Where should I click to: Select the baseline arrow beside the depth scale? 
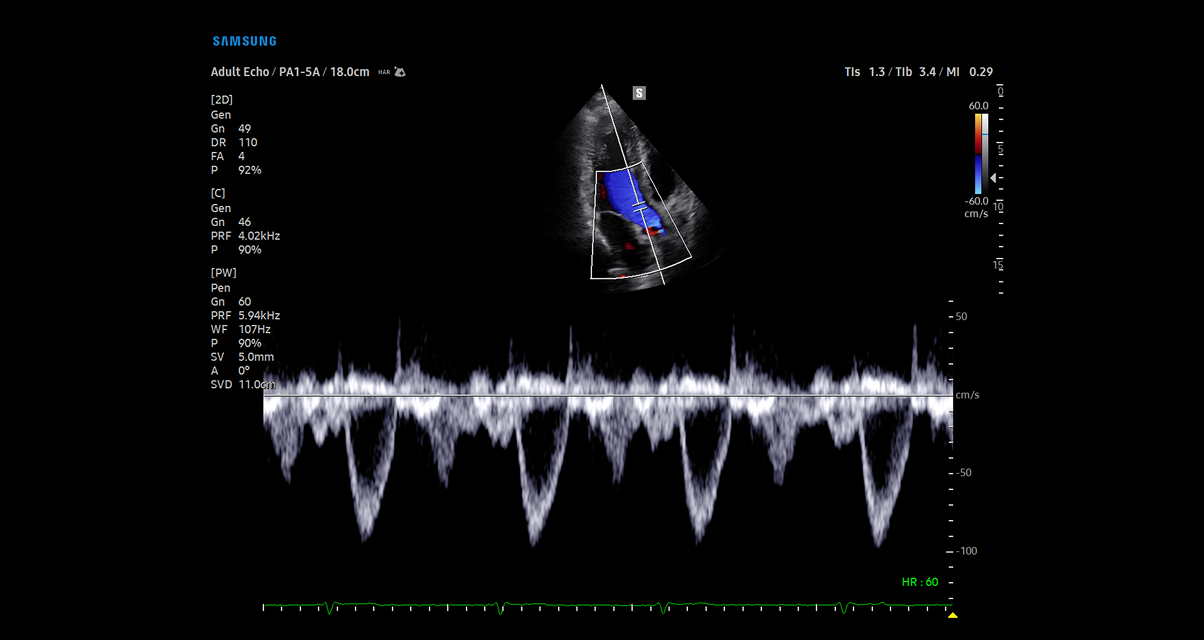[993, 178]
